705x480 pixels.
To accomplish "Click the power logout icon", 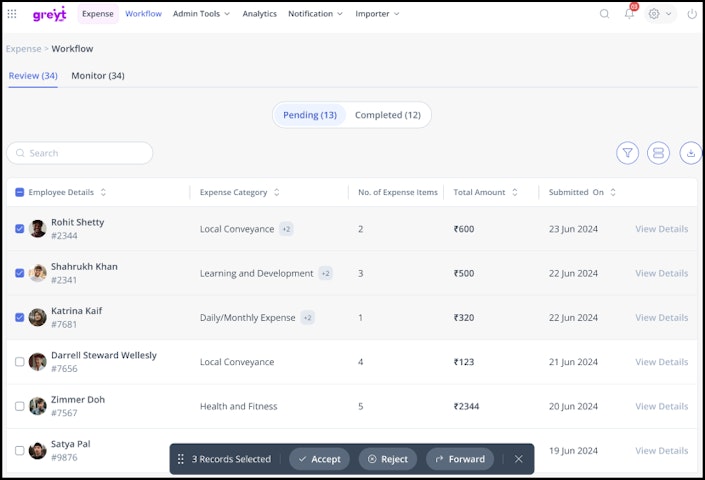I will [x=692, y=14].
